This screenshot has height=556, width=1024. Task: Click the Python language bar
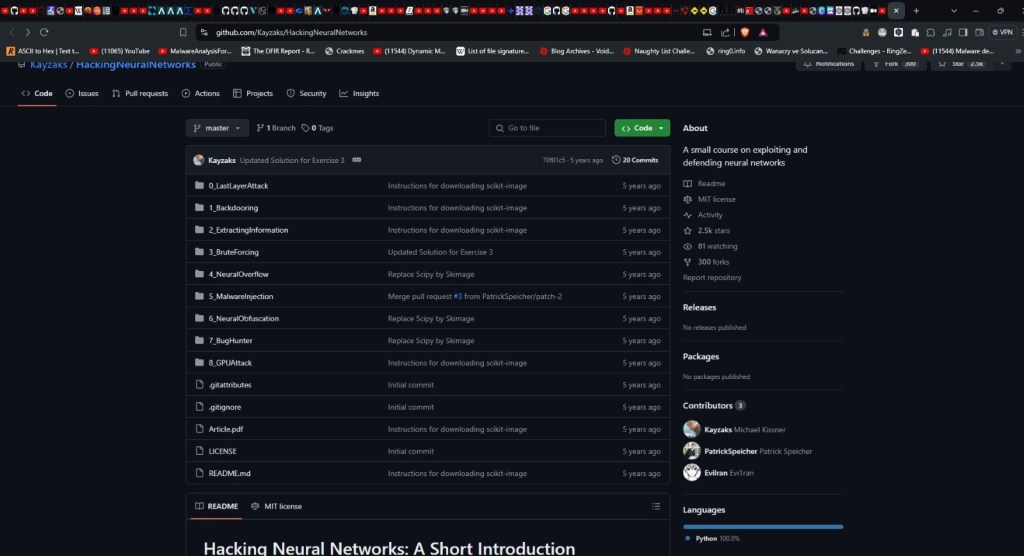click(x=762, y=526)
